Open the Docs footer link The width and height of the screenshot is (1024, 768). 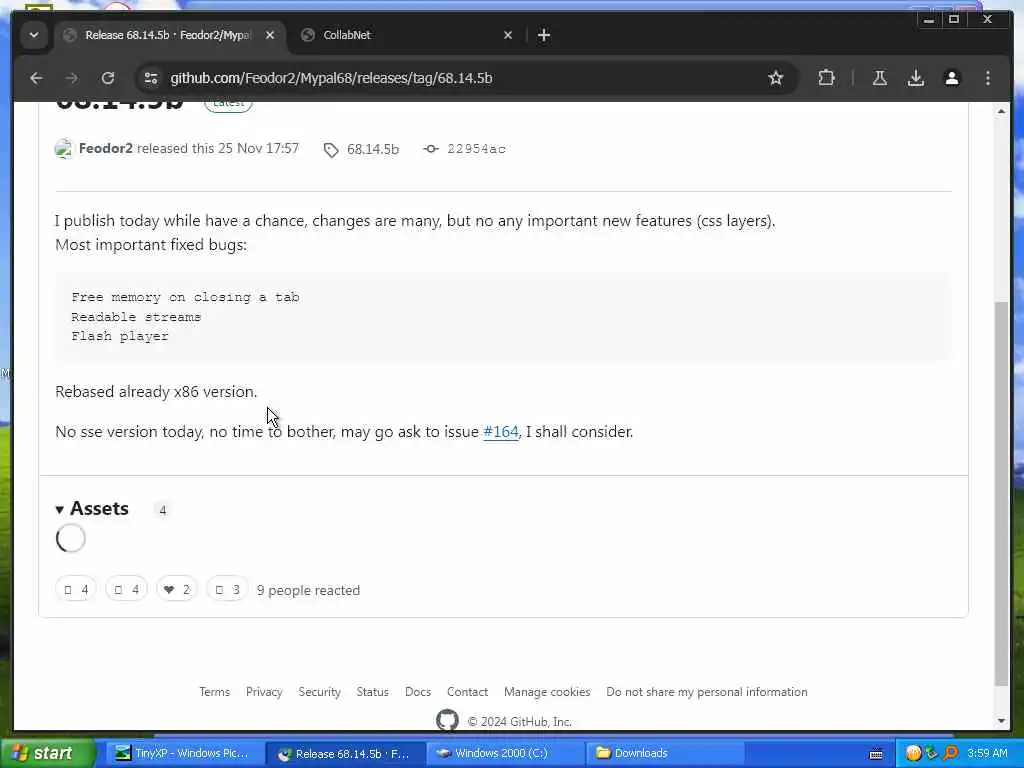point(418,692)
